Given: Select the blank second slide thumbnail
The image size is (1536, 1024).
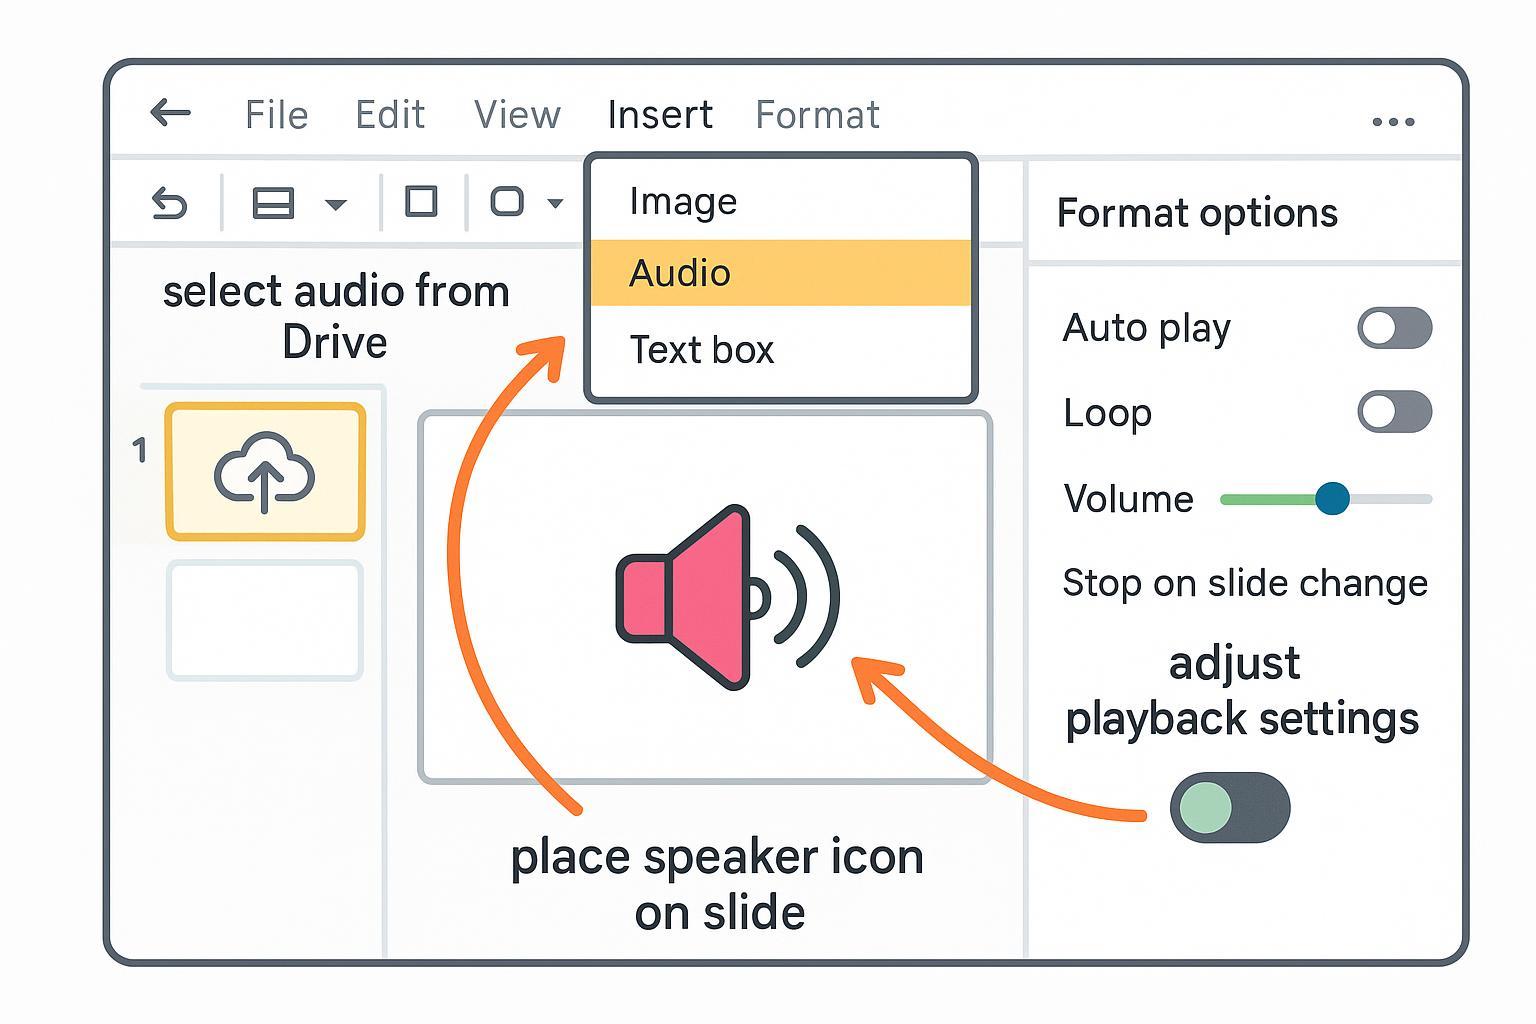Looking at the screenshot, I should coord(265,621).
